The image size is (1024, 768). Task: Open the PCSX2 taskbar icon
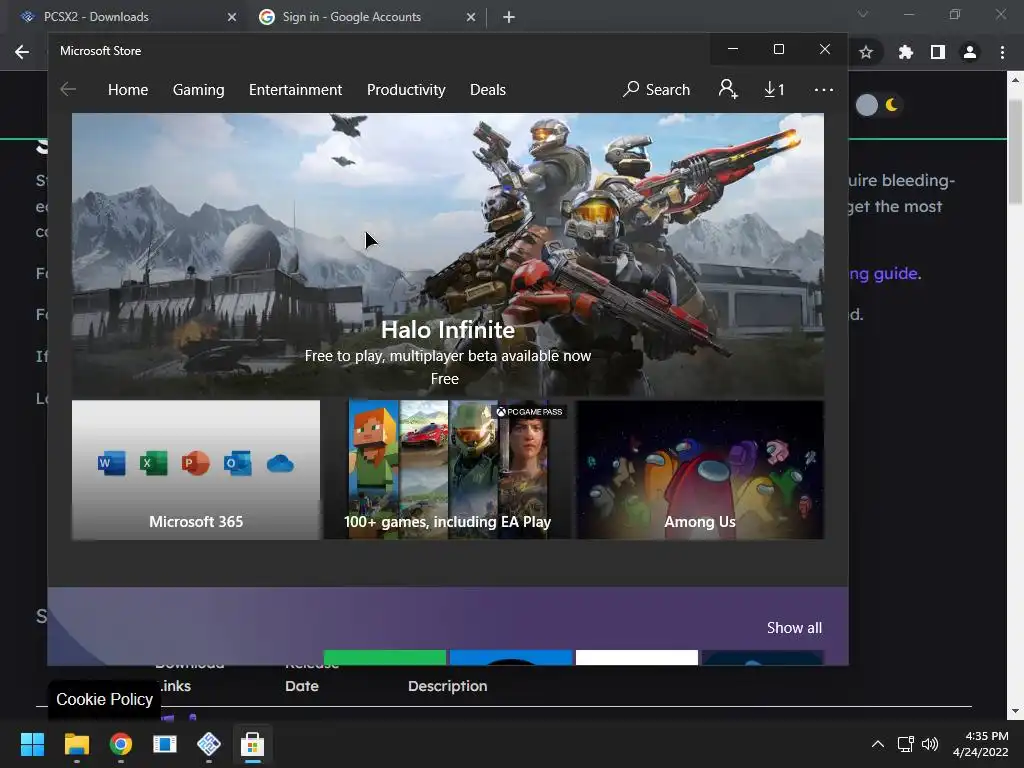209,744
